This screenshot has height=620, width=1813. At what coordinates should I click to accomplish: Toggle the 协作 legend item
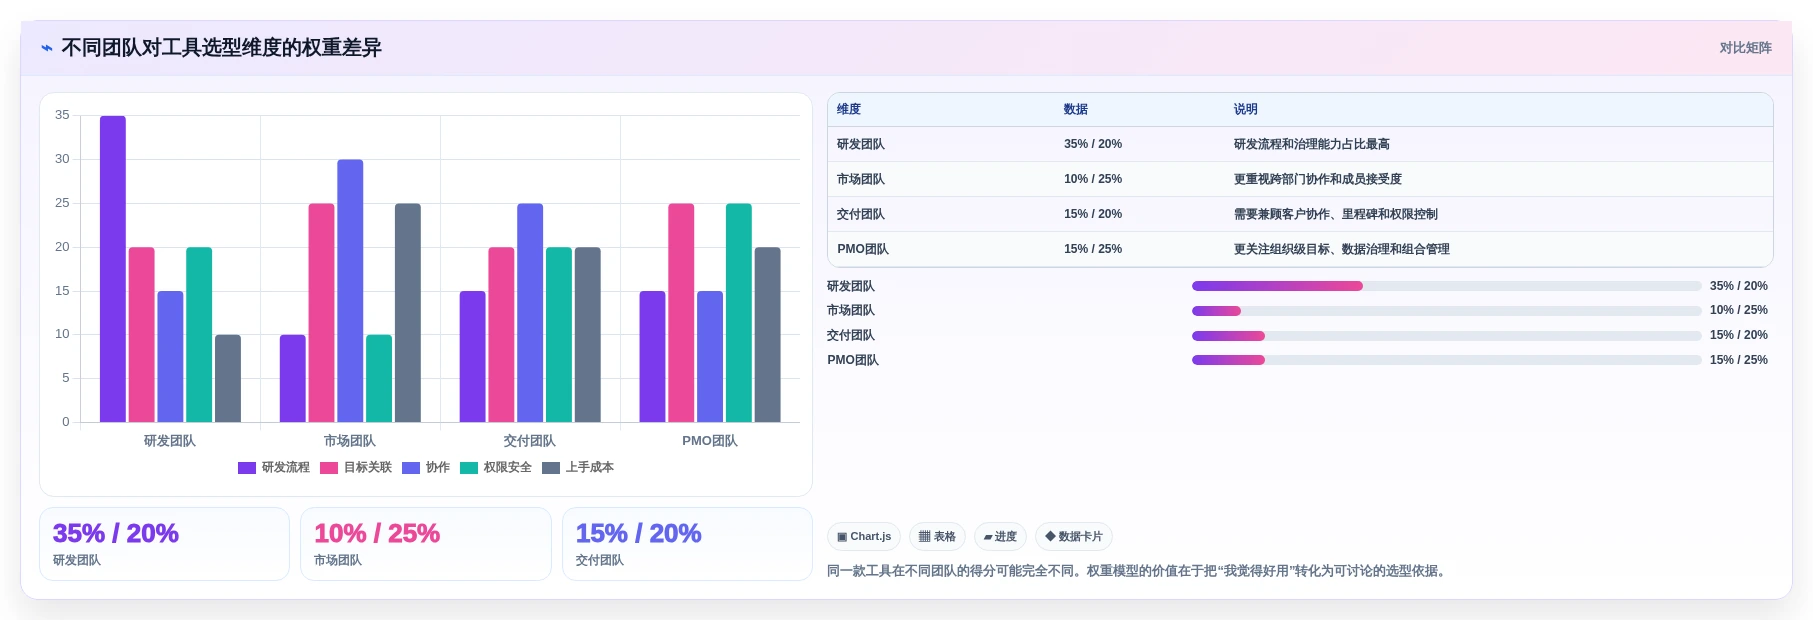coord(426,467)
